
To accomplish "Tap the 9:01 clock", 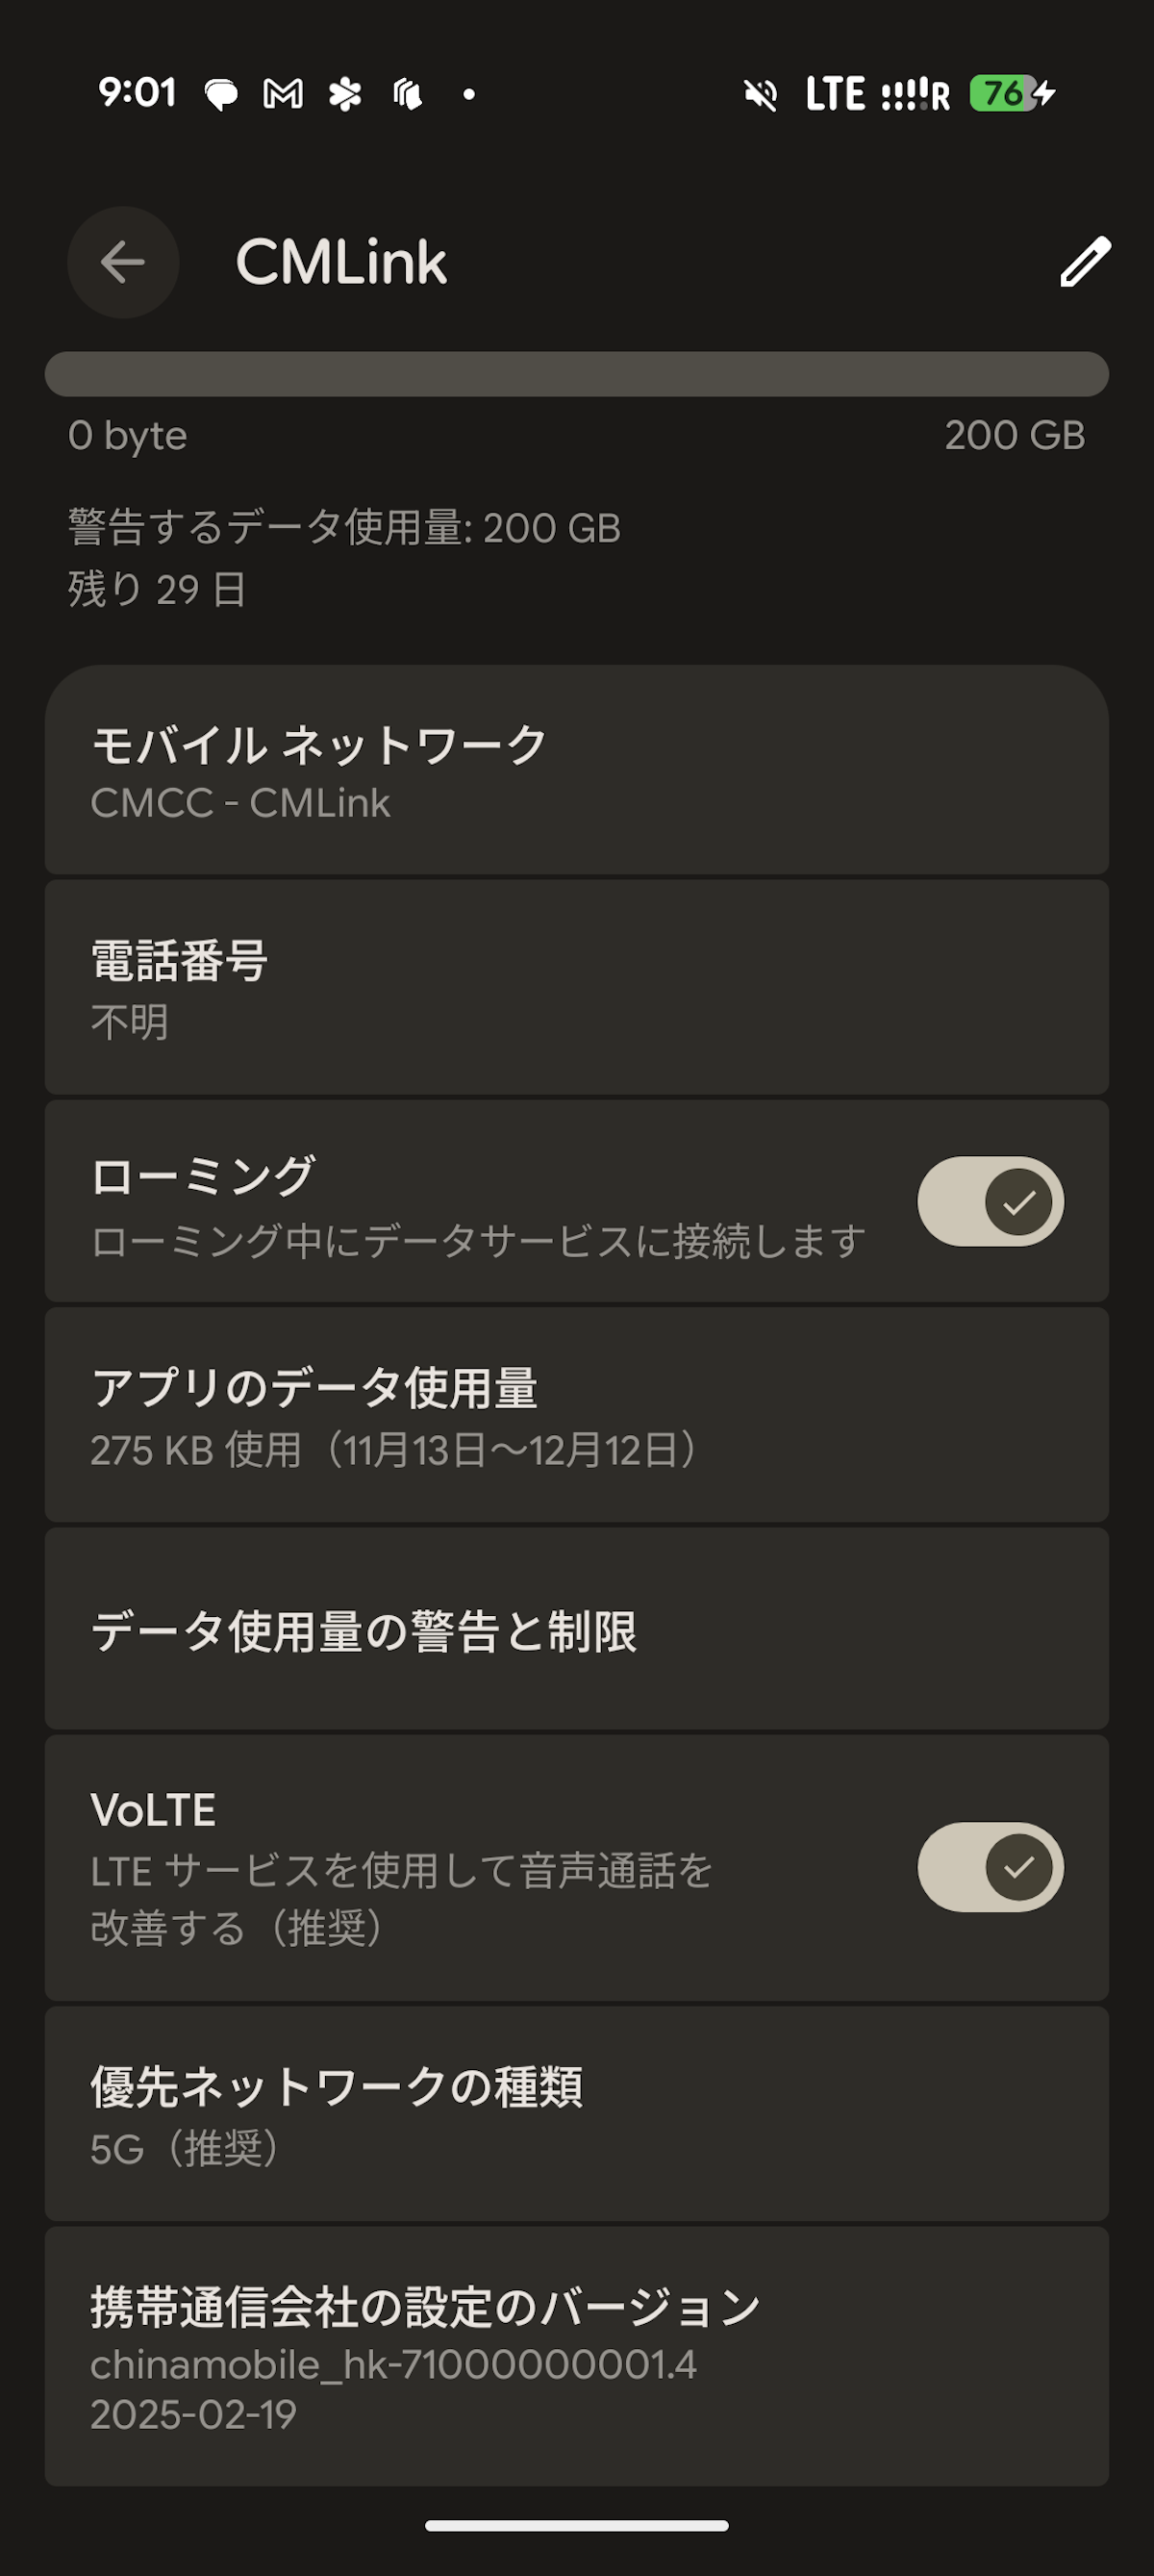I will (137, 93).
